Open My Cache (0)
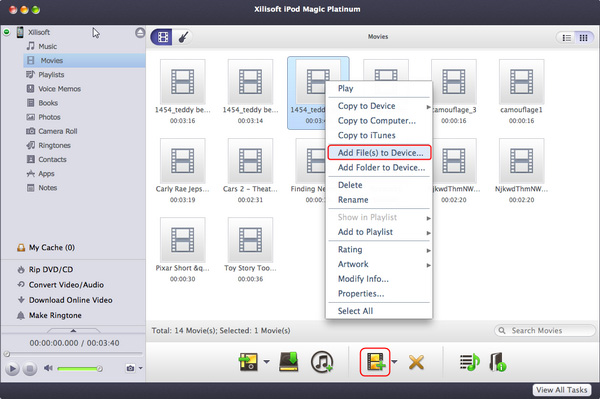 46,248
